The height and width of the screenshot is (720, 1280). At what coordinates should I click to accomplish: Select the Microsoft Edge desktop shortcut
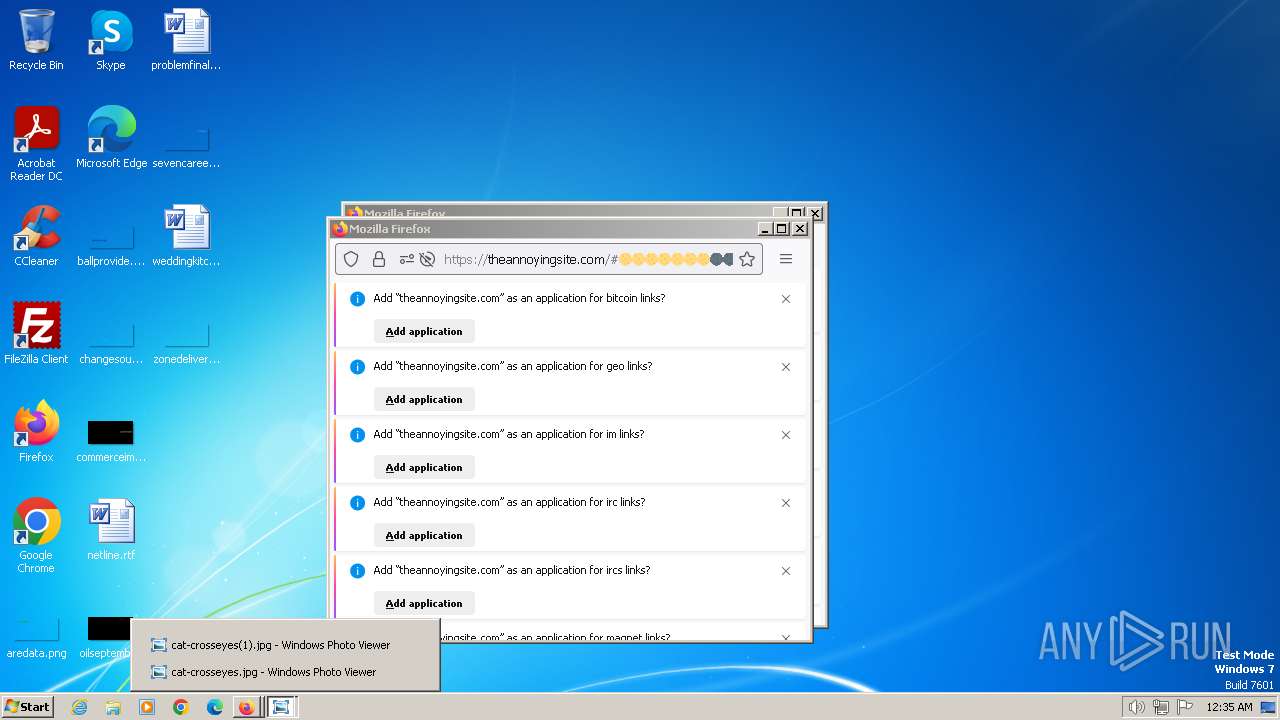(111, 138)
